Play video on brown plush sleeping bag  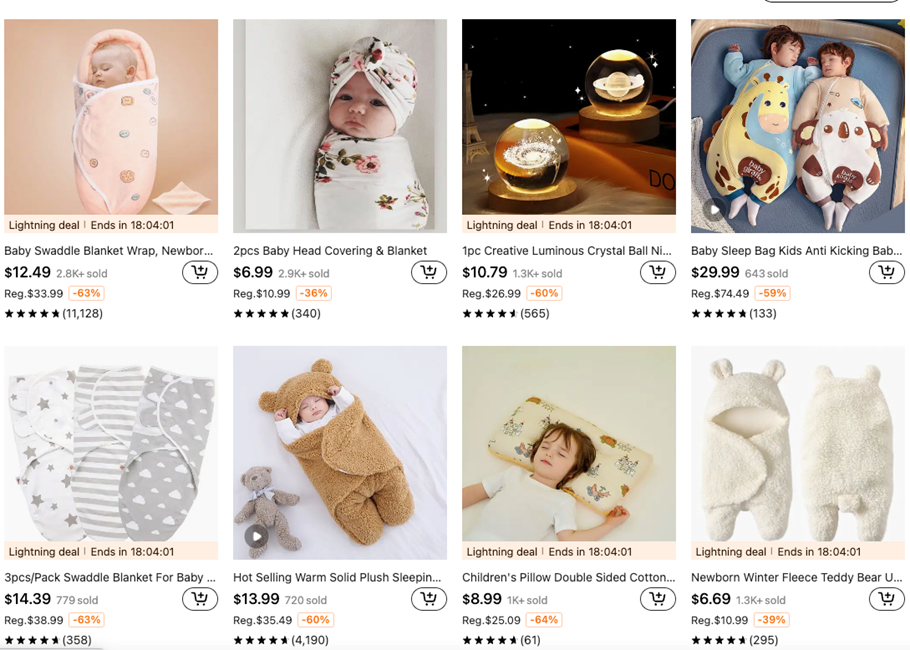click(x=256, y=537)
